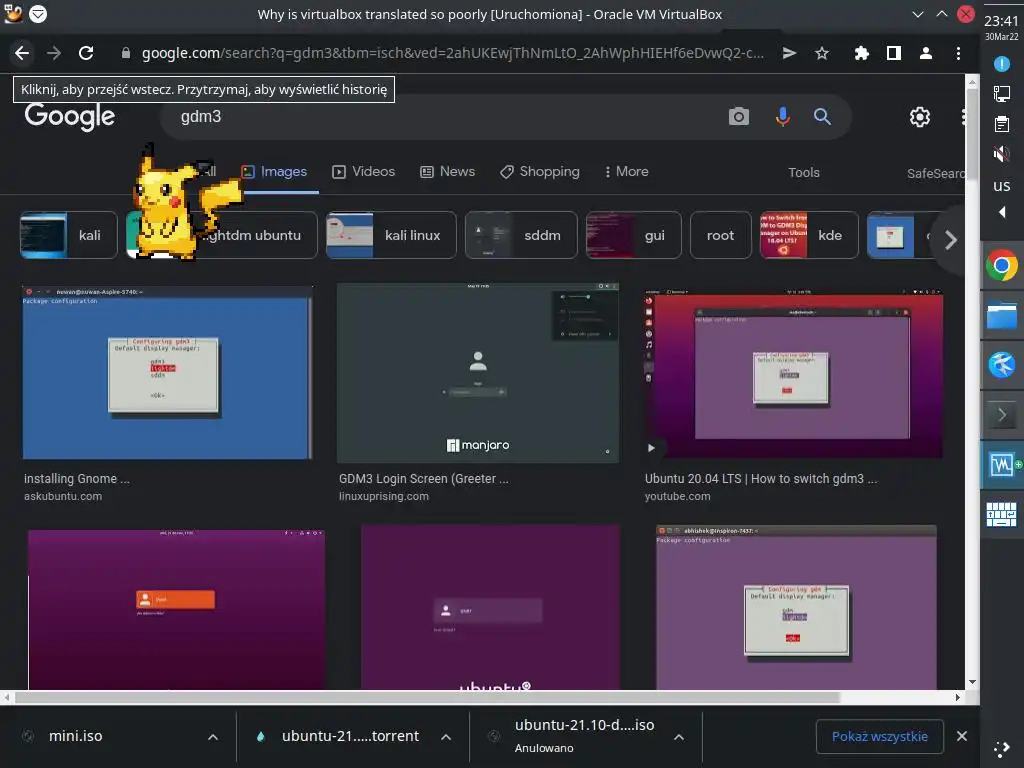This screenshot has width=1024, height=768.
Task: Expand hidden tray icons arrow
Action: pos(1002,212)
